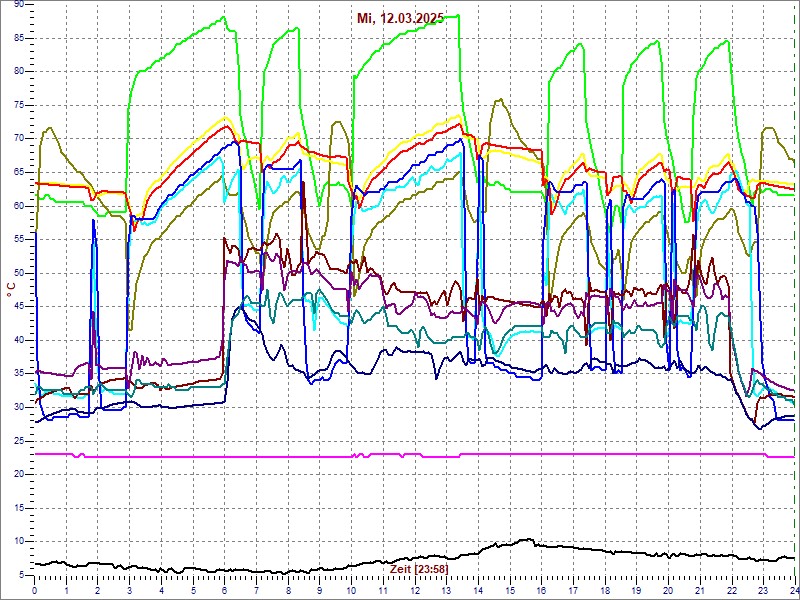The height and width of the screenshot is (600, 800).
Task: Select the 55 value on the temperature axis
Action: click(18, 239)
